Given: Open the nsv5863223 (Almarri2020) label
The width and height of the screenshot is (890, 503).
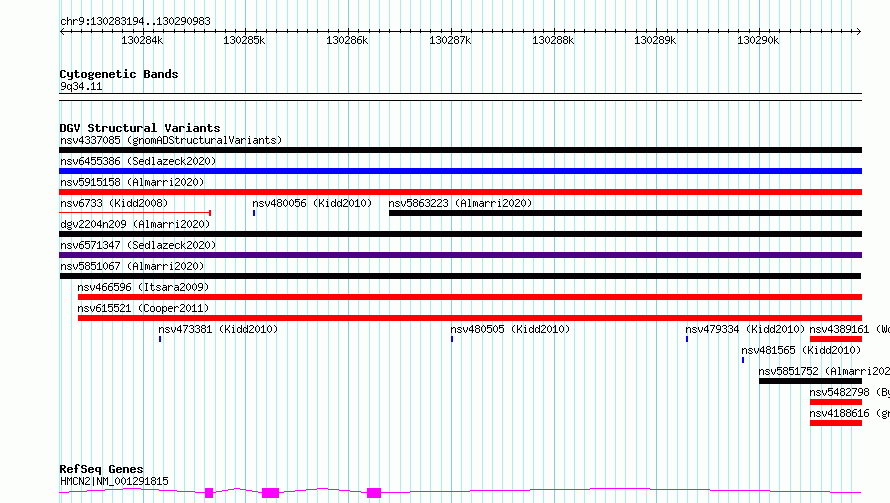Looking at the screenshot, I should point(460,203).
